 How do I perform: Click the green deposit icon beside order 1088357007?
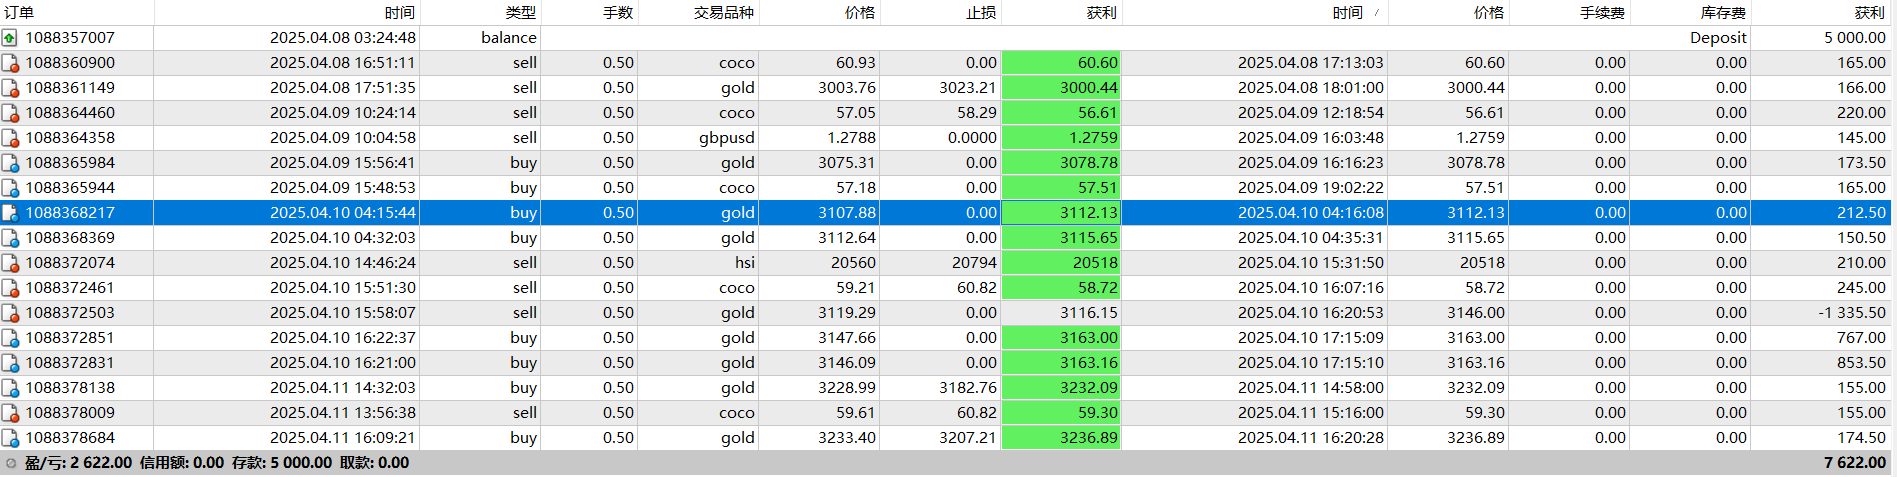point(10,38)
